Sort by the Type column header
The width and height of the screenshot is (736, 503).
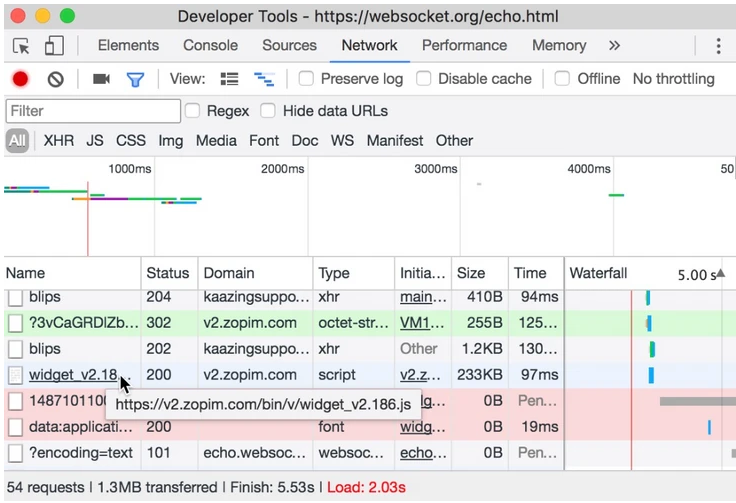coord(353,273)
